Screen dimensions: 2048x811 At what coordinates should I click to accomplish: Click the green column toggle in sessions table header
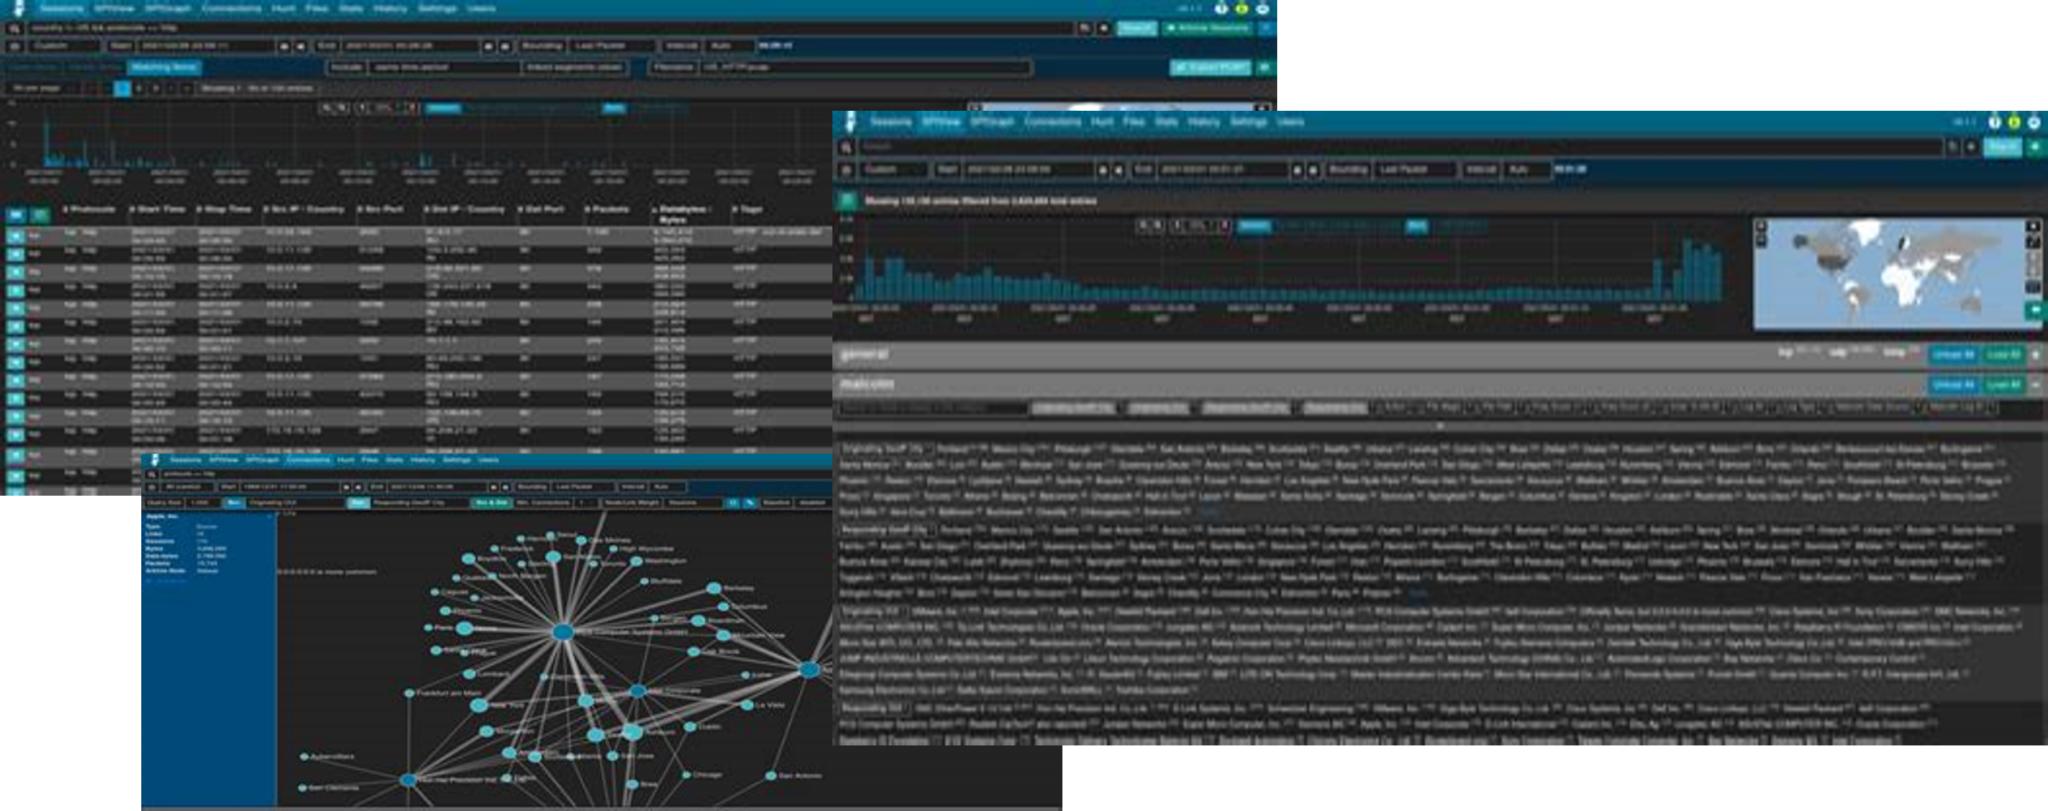pos(40,215)
